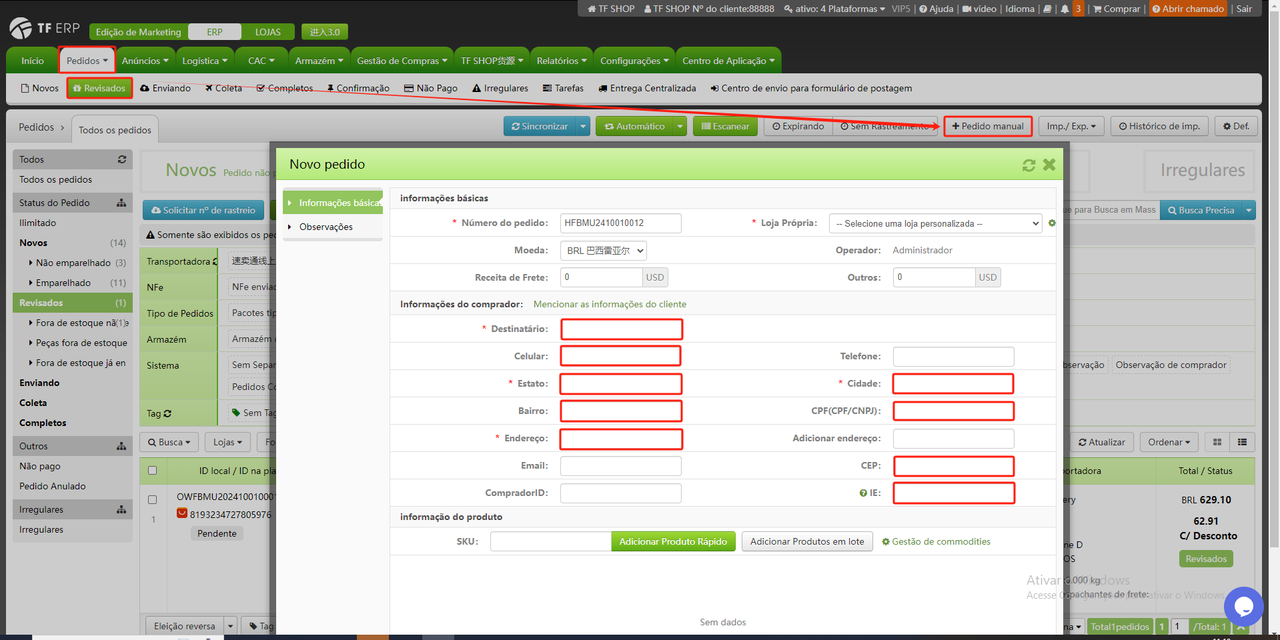Click the refresh icon in Novo pedido dialog
The width and height of the screenshot is (1280, 640).
1028,165
